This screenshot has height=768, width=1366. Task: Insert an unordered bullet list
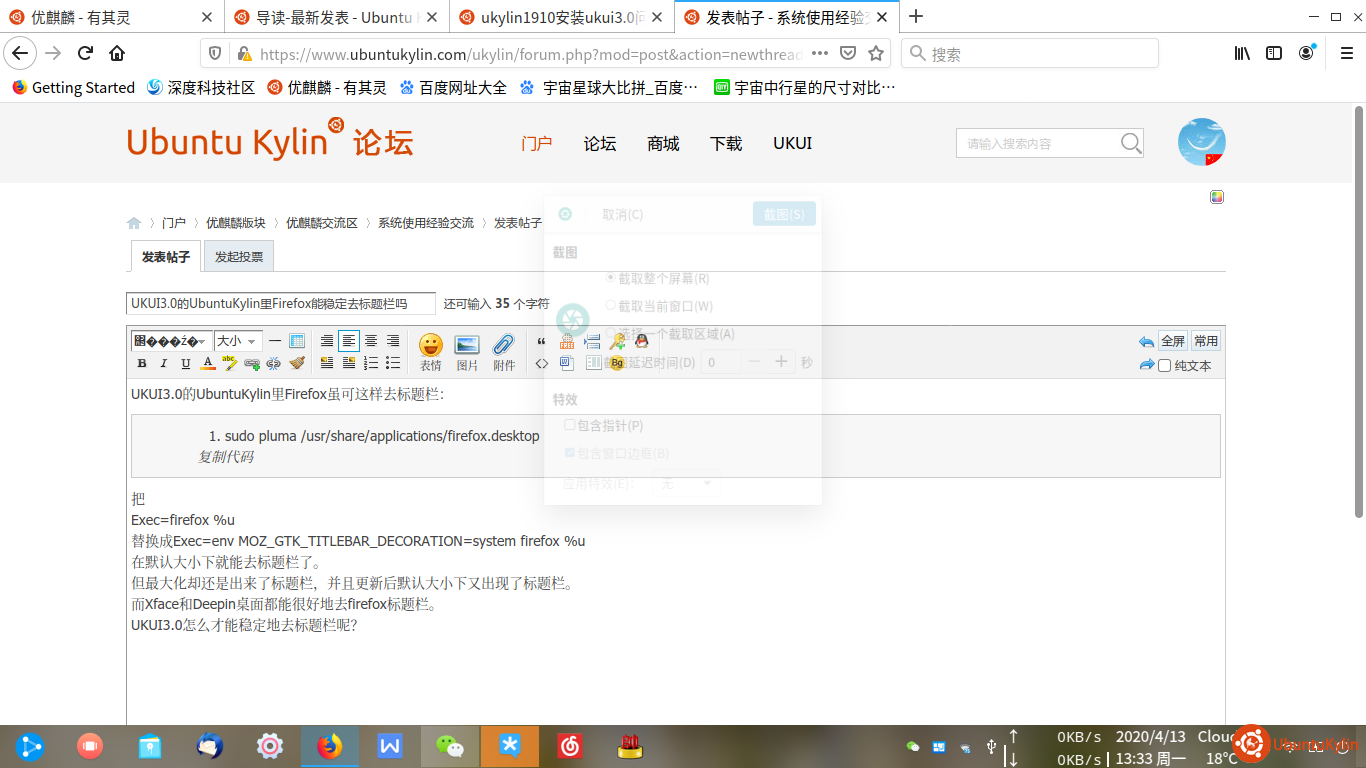[x=393, y=364]
